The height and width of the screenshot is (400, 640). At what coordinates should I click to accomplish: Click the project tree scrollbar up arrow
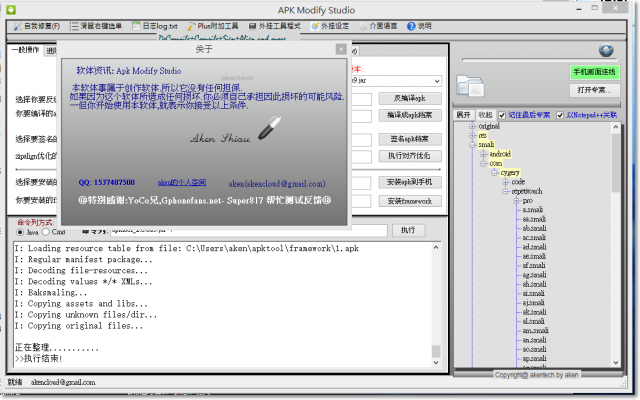coord(616,127)
